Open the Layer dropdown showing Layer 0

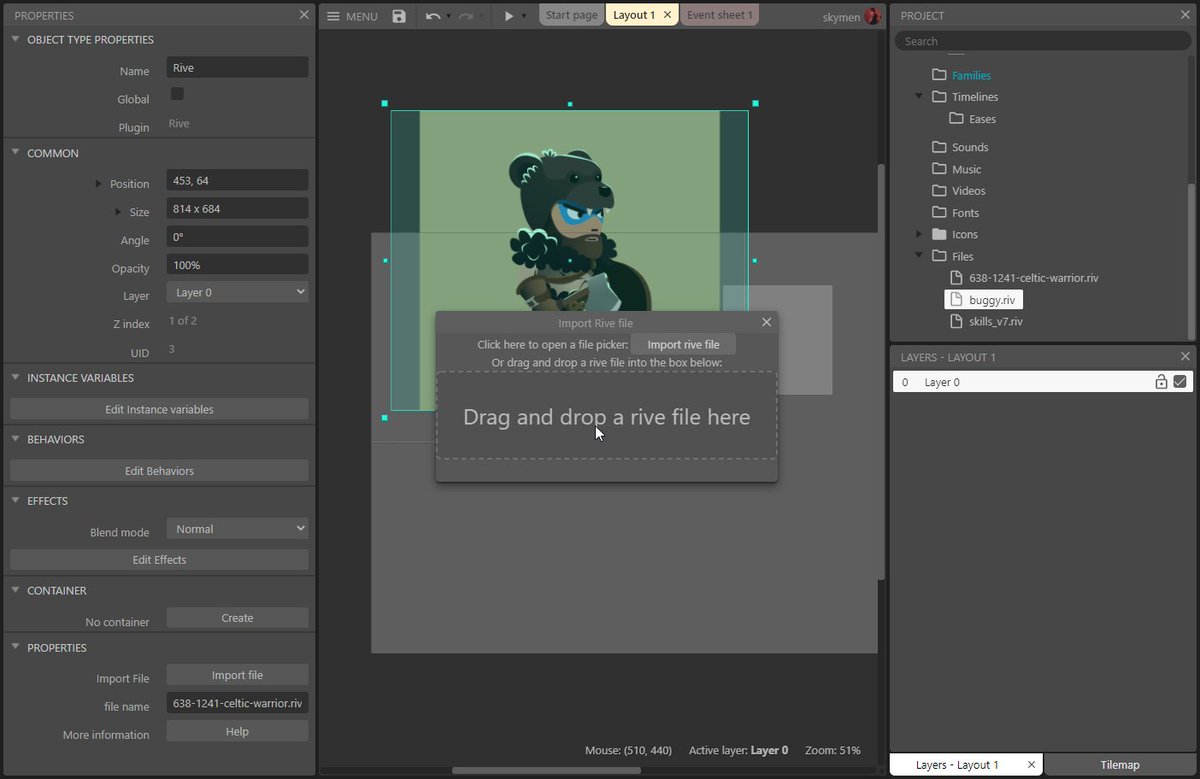[237, 293]
